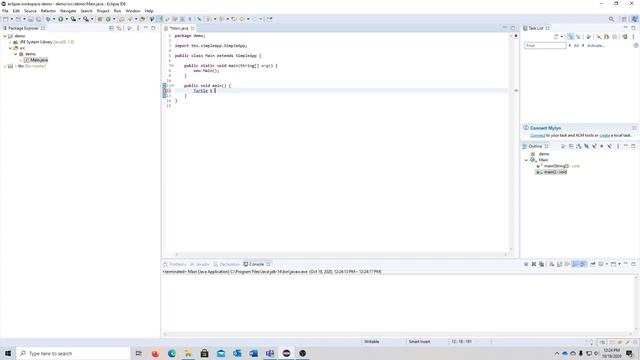Open the Refactor menu

coord(48,11)
